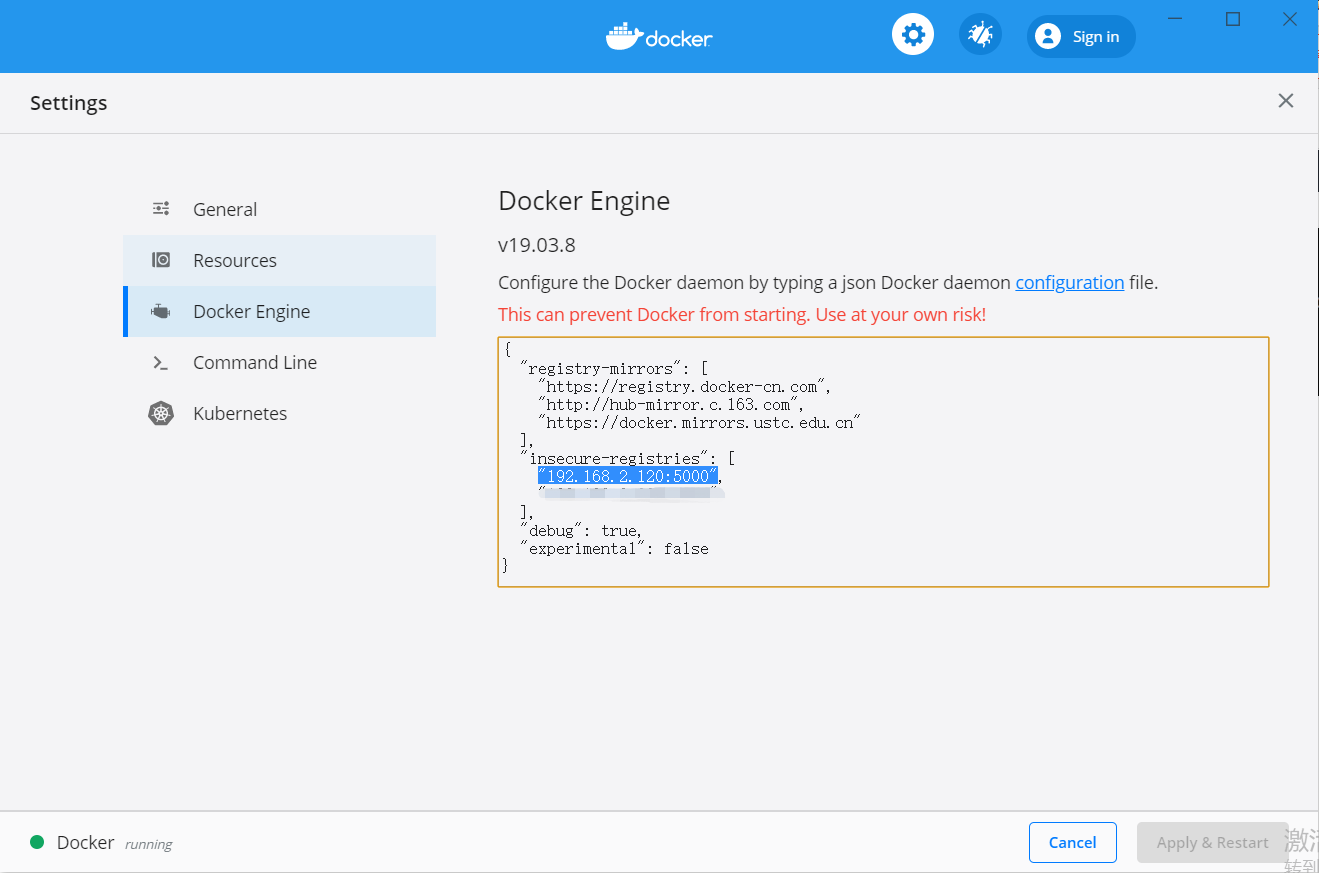Switch to the Kubernetes tab

[240, 413]
